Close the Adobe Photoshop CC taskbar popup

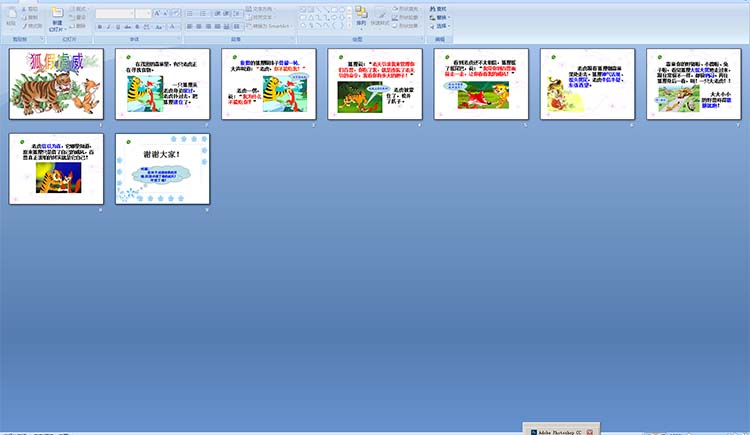[590, 432]
